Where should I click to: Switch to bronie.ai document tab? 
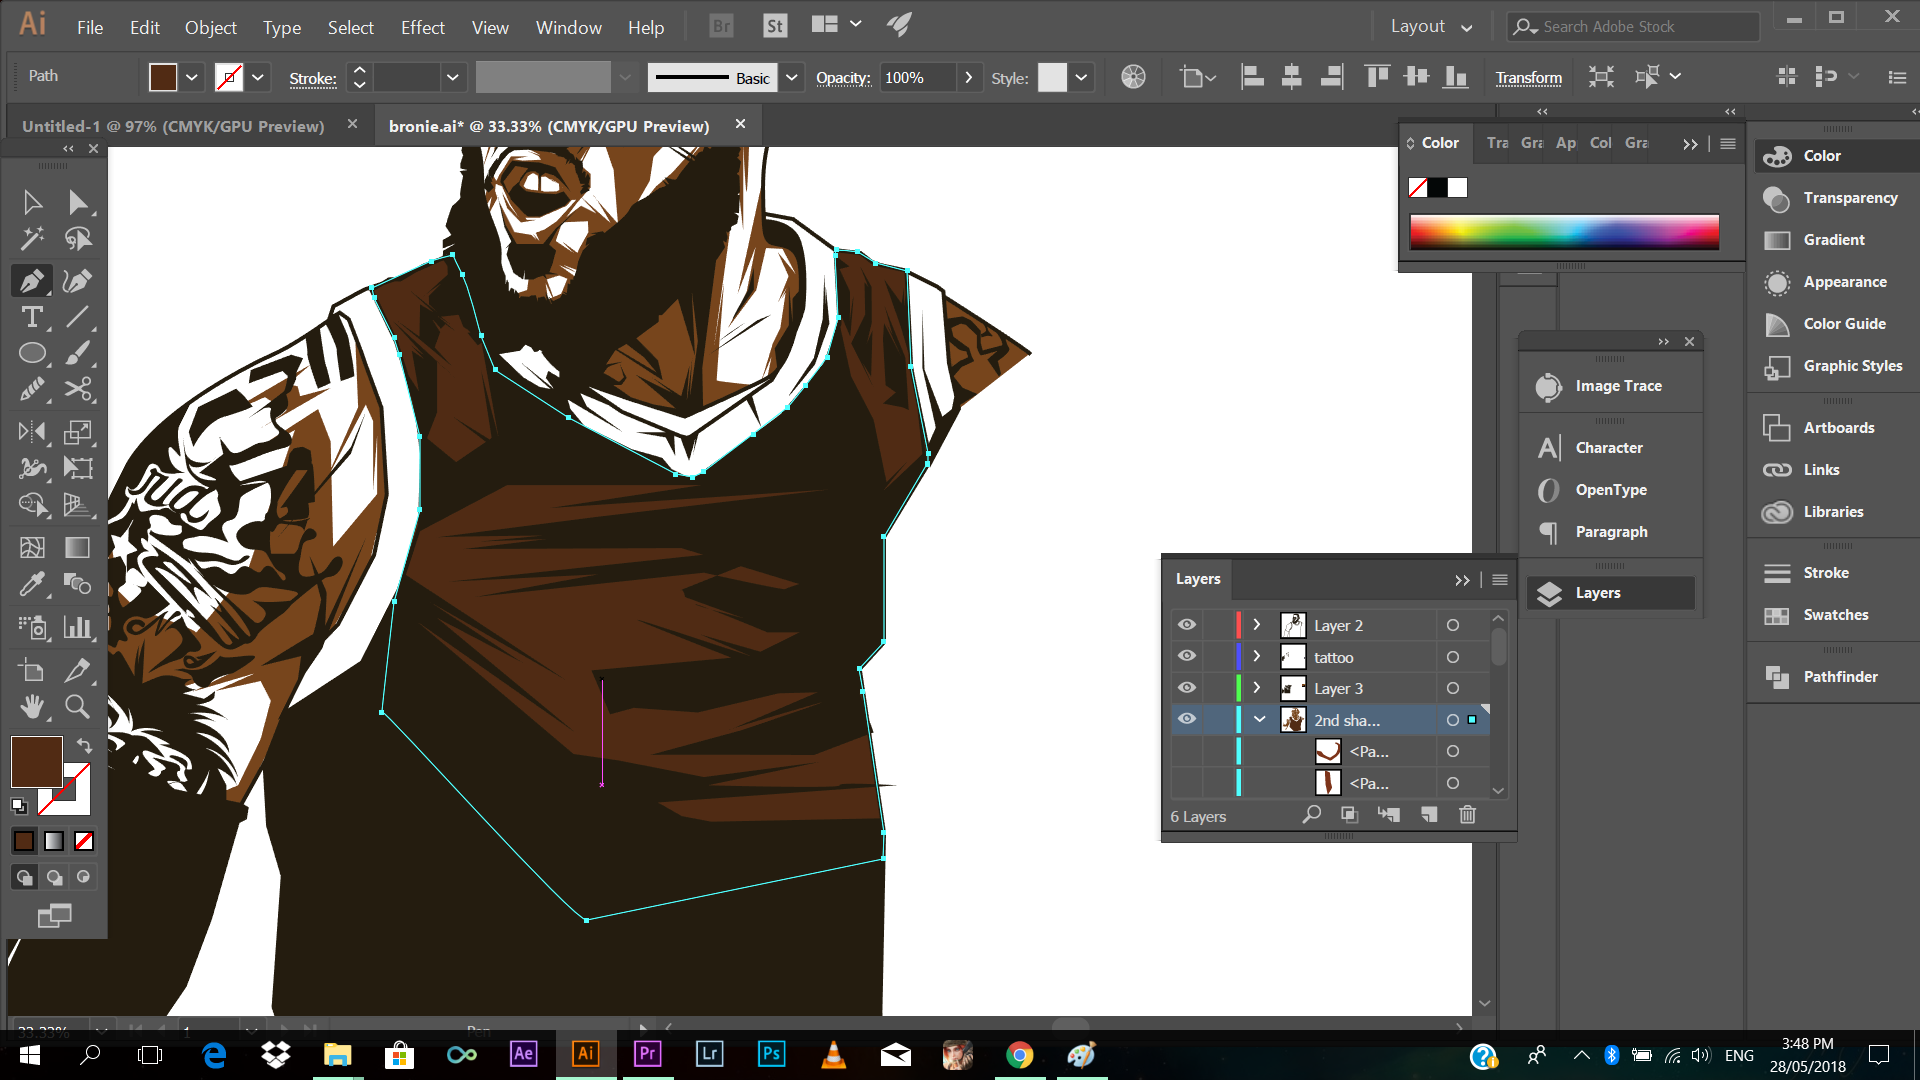tap(549, 126)
